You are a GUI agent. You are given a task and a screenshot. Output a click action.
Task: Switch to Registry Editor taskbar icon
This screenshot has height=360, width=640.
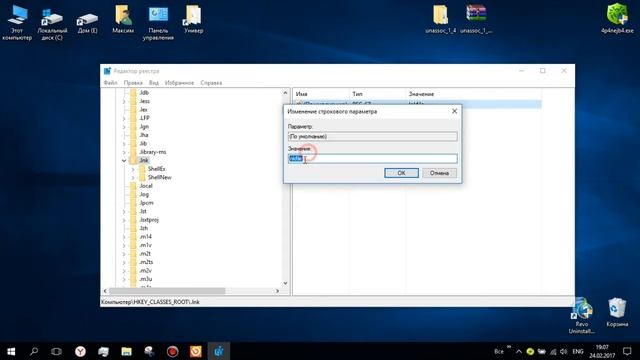point(219,351)
